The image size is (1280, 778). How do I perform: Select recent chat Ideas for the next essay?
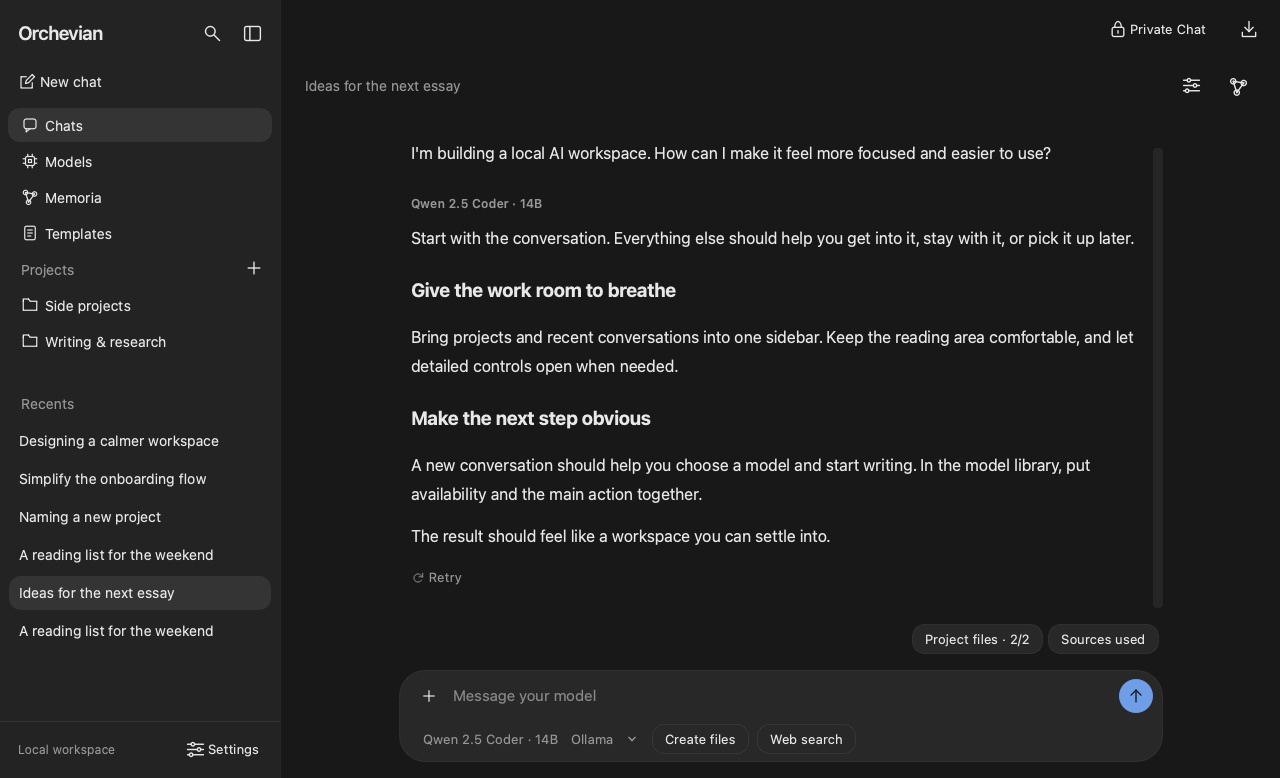coord(140,593)
